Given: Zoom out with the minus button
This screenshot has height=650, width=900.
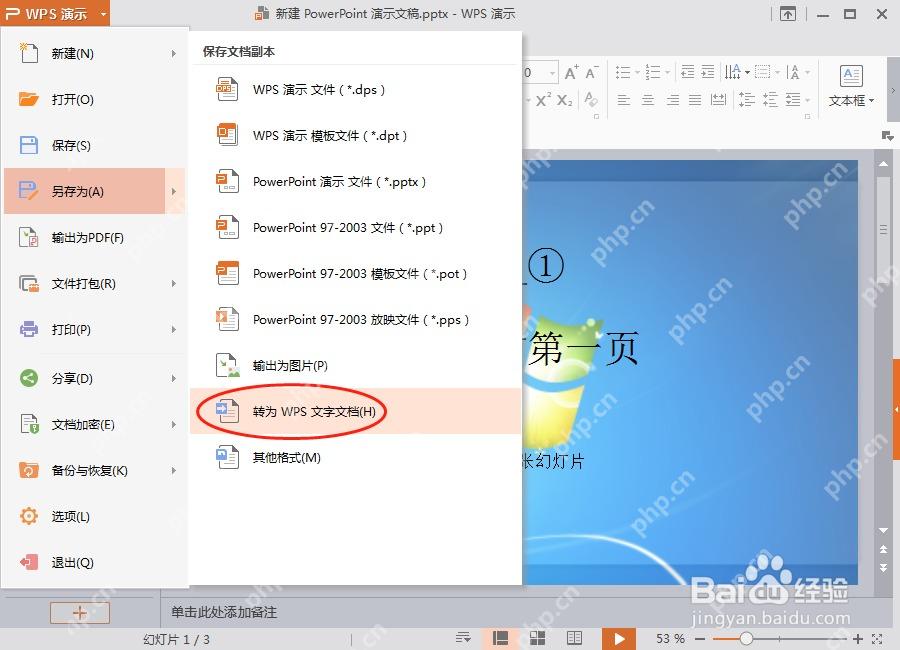Looking at the screenshot, I should point(700,639).
